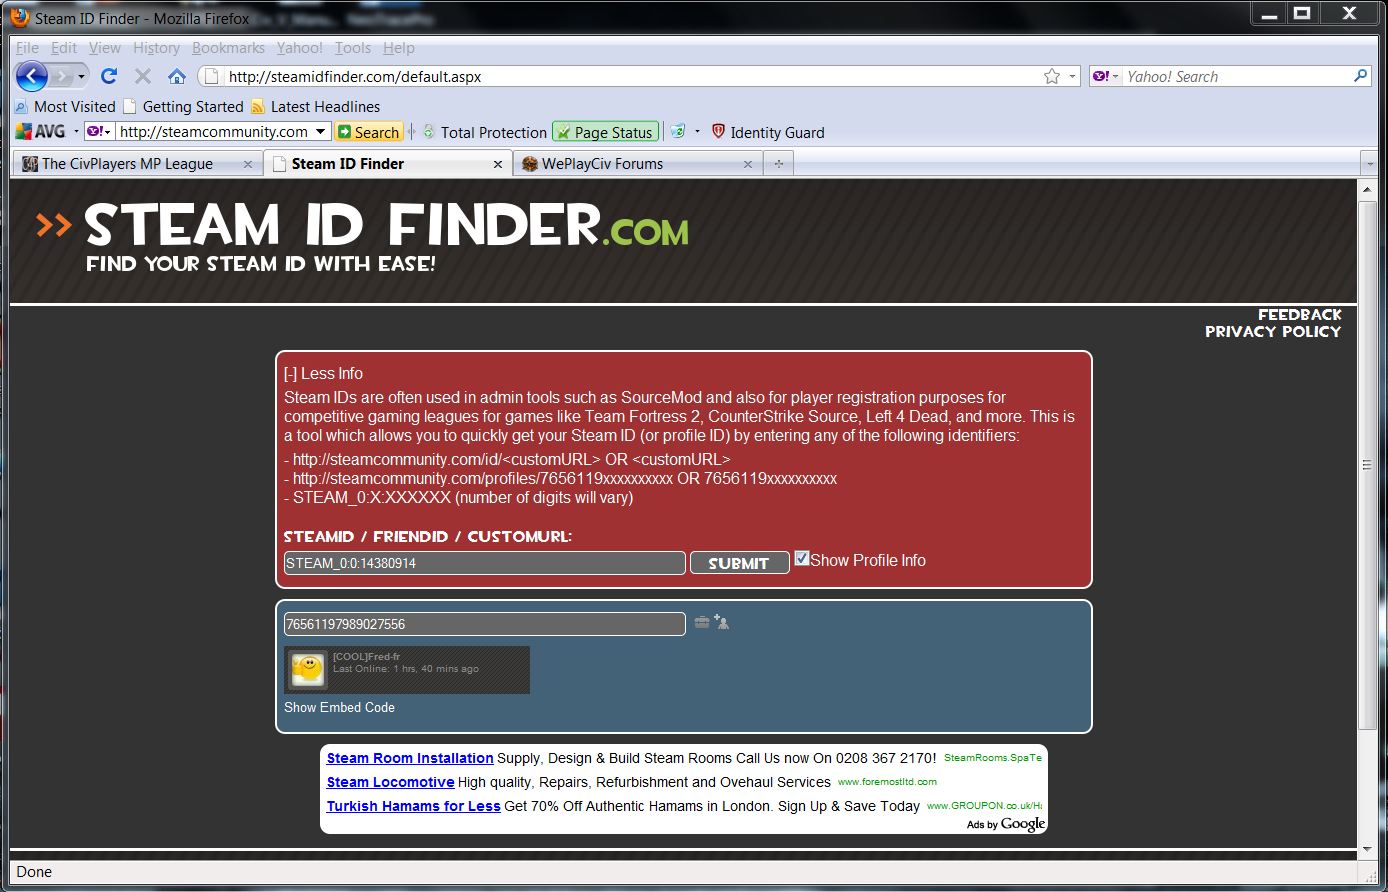Viewport: 1388px width, 892px height.
Task: Click the SUBMIT button
Action: click(x=739, y=563)
